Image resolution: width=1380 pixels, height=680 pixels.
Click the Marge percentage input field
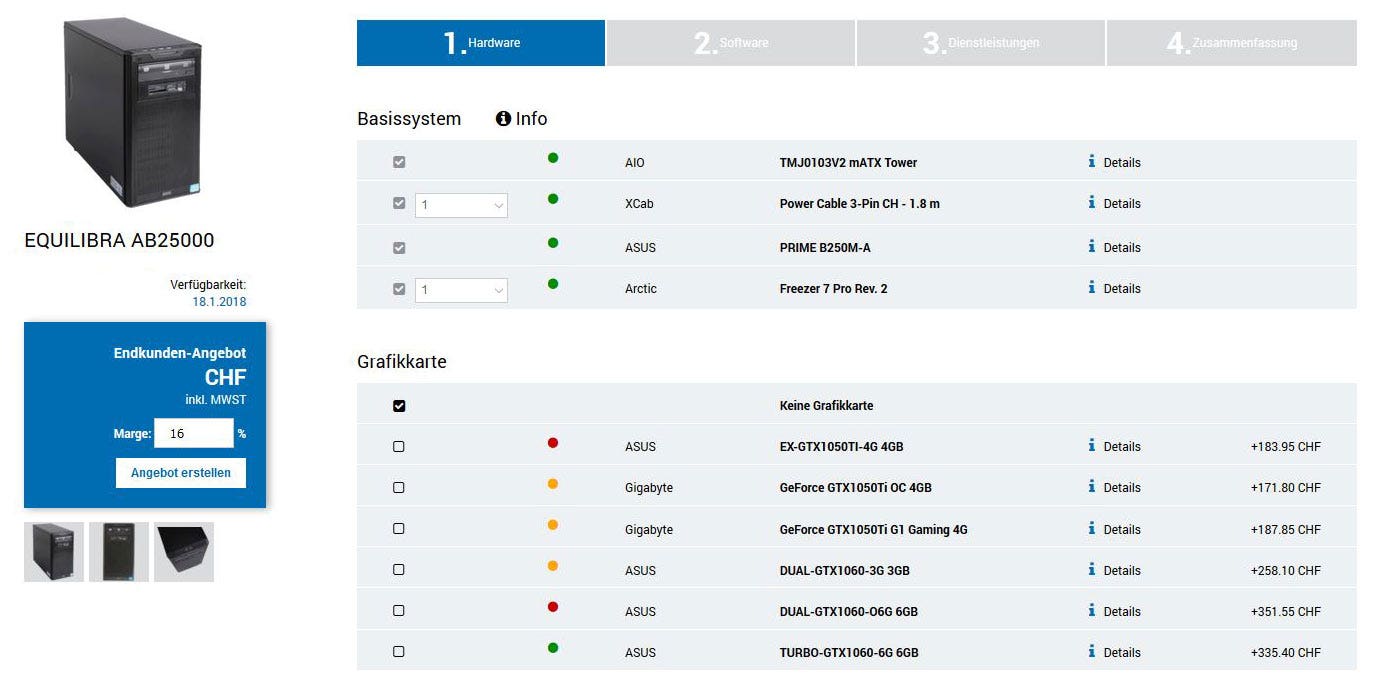click(194, 434)
